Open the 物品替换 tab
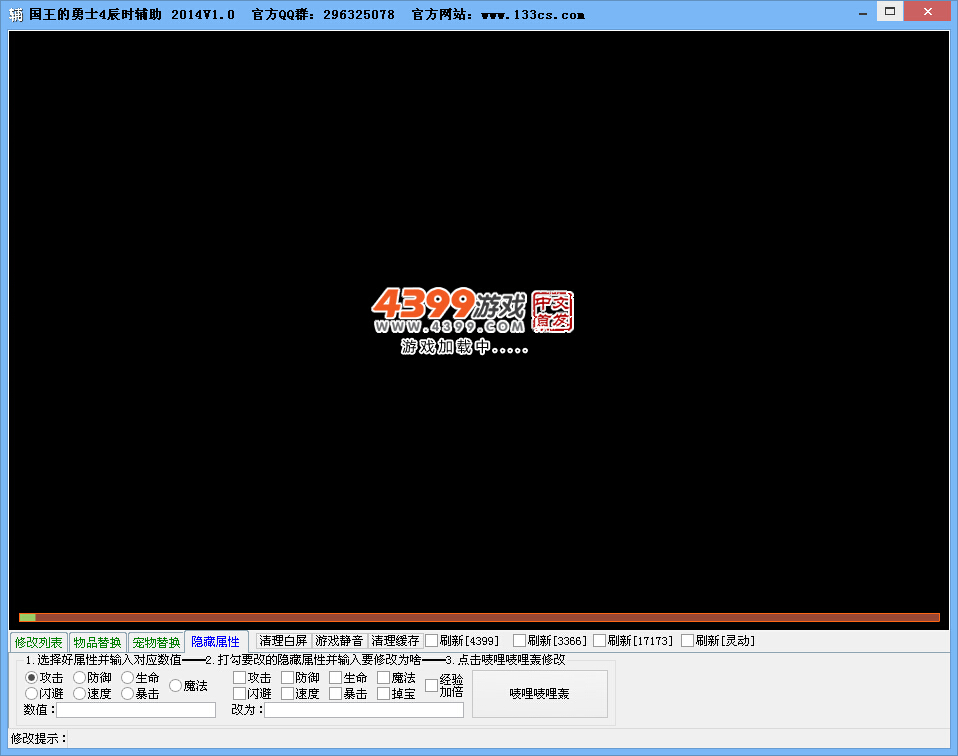Image resolution: width=958 pixels, height=756 pixels. 98,642
